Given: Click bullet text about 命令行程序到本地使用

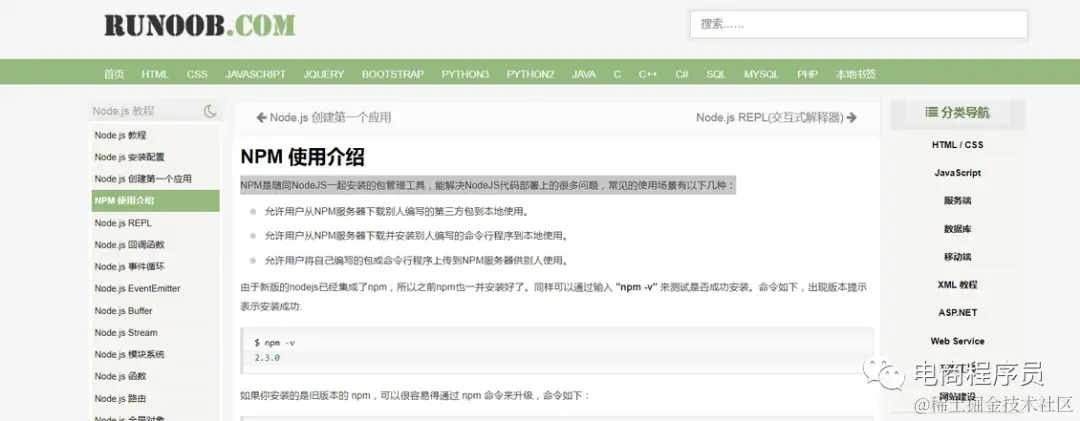Looking at the screenshot, I should tap(417, 236).
